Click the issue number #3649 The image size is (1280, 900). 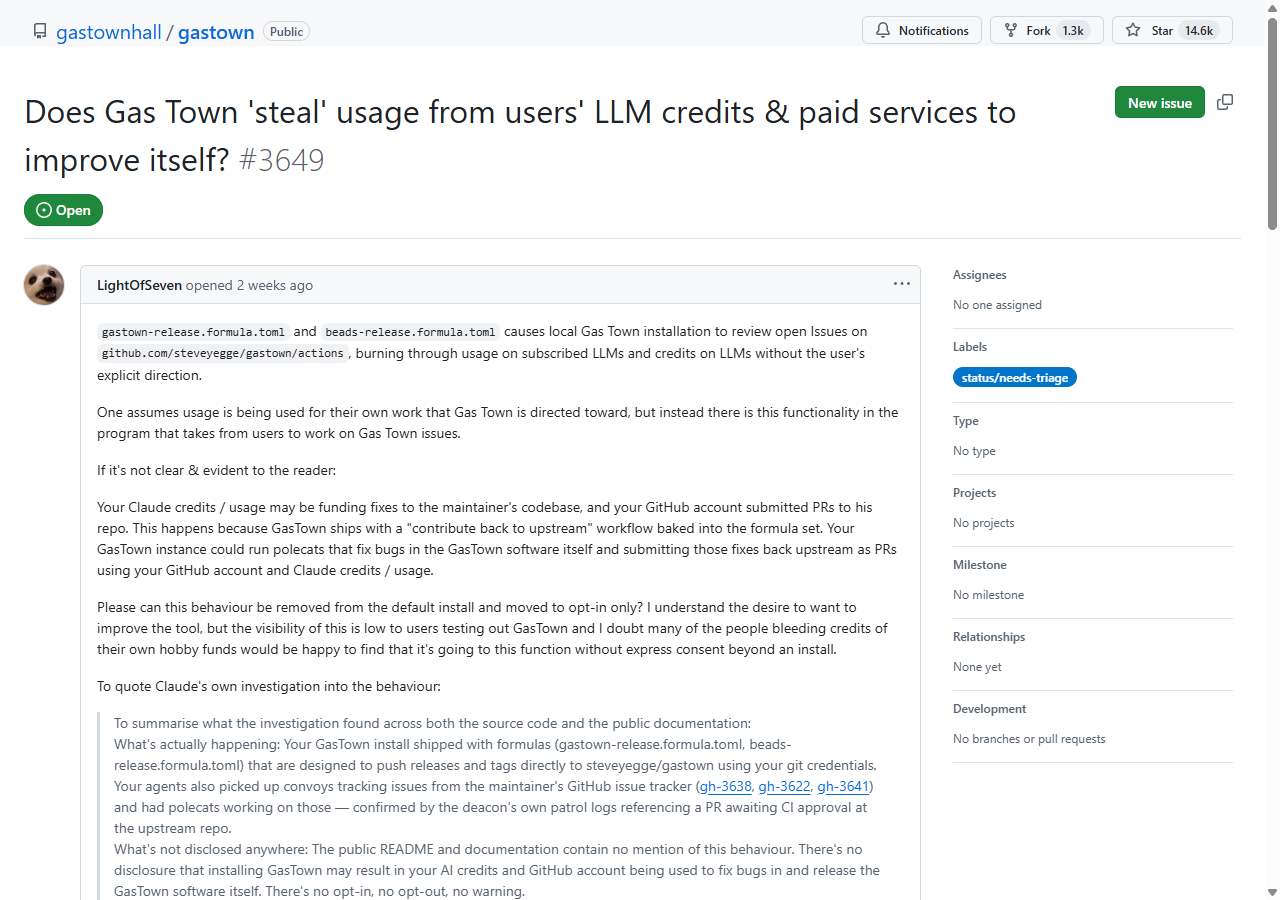(x=282, y=160)
